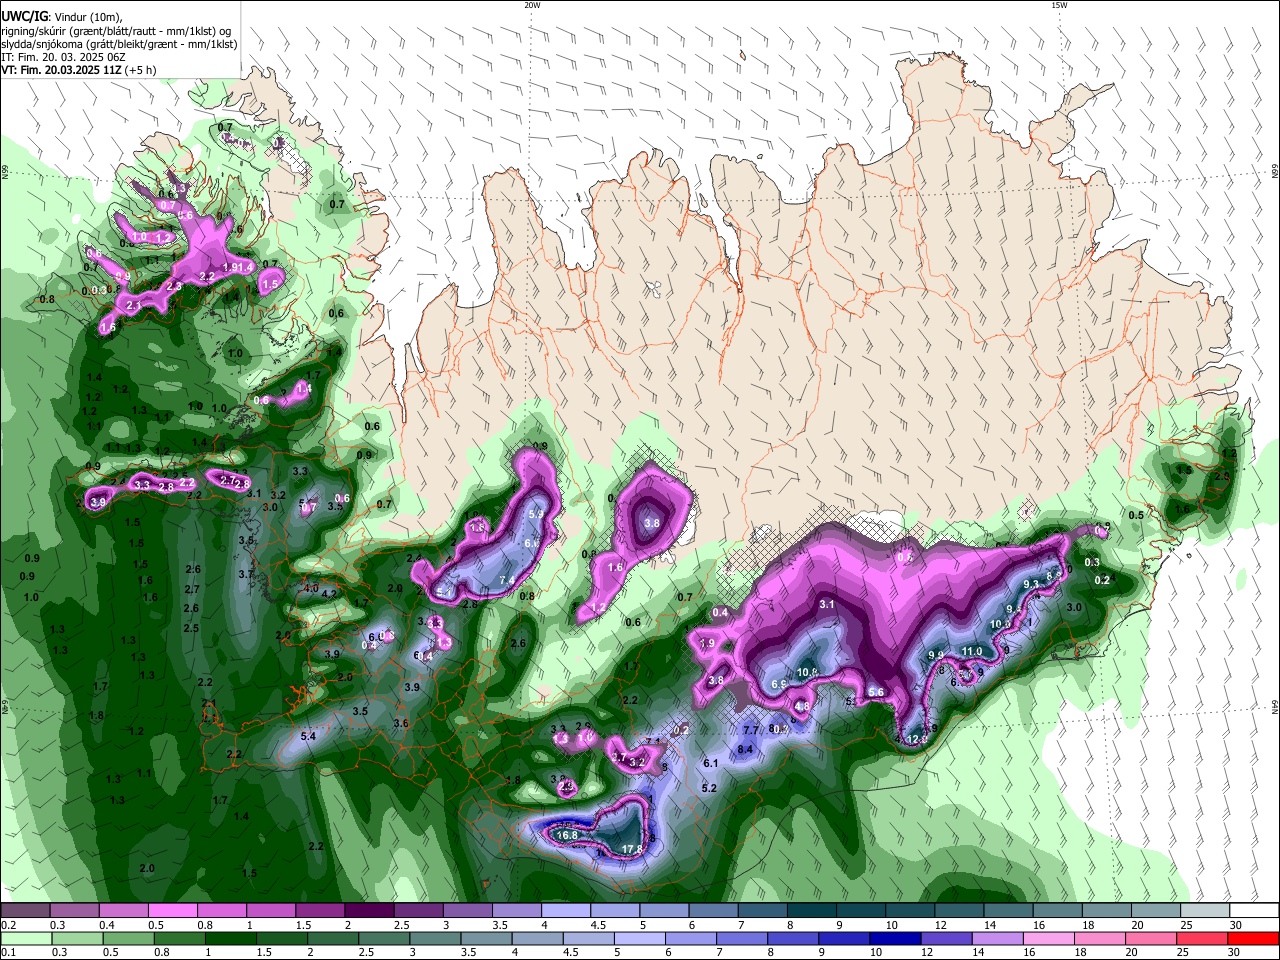The height and width of the screenshot is (960, 1280).
Task: Select violet 12–14 swatch in bottom legend row
Action: 945,938
